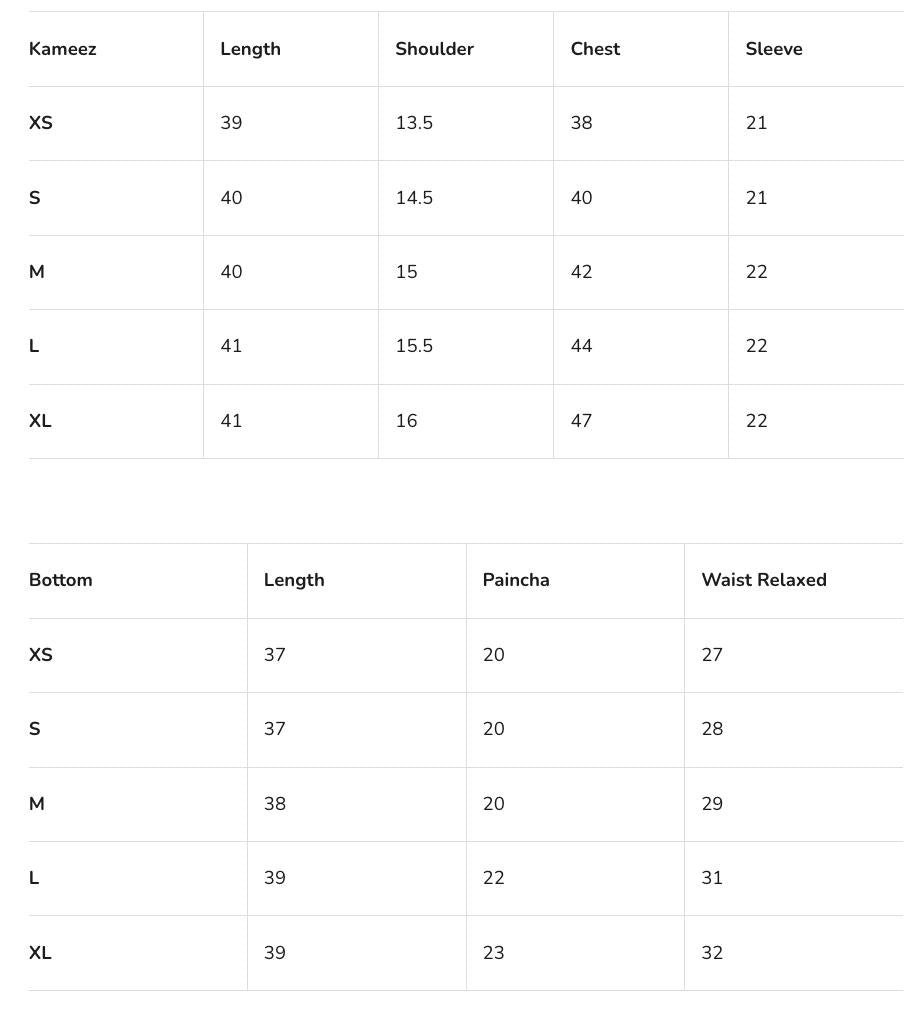The width and height of the screenshot is (916, 1024).
Task: Click the Shoulder column header
Action: 434,49
